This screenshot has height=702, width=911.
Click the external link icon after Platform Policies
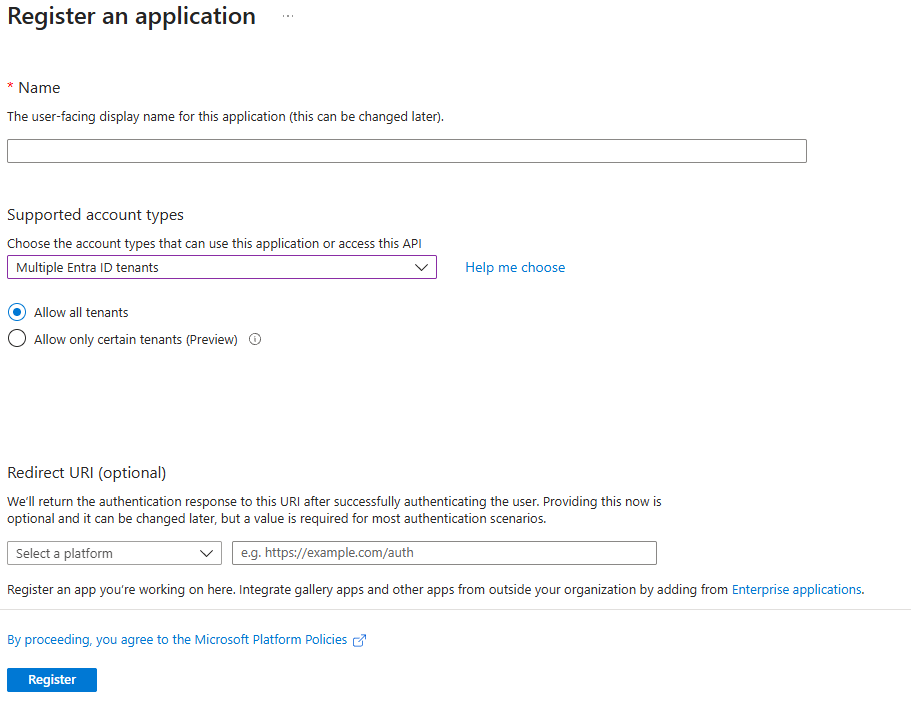[x=360, y=640]
